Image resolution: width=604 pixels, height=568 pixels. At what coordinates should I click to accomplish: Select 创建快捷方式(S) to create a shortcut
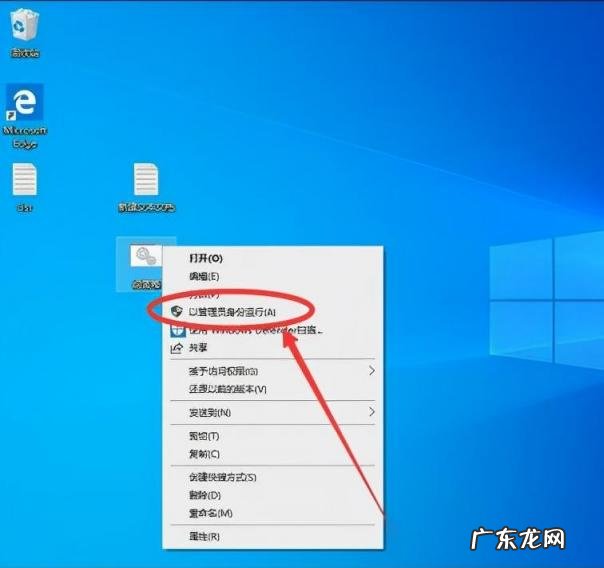click(x=222, y=477)
